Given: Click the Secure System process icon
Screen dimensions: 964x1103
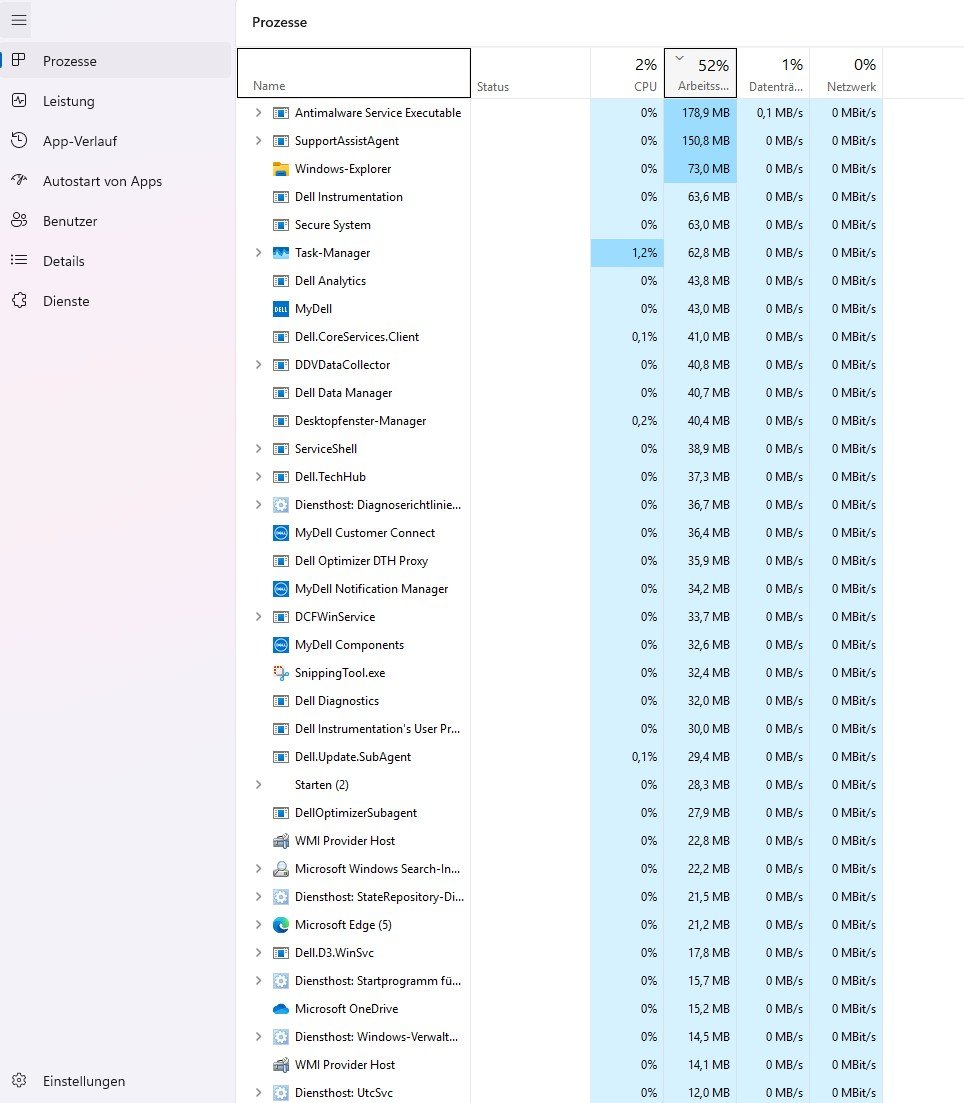Looking at the screenshot, I should 281,225.
